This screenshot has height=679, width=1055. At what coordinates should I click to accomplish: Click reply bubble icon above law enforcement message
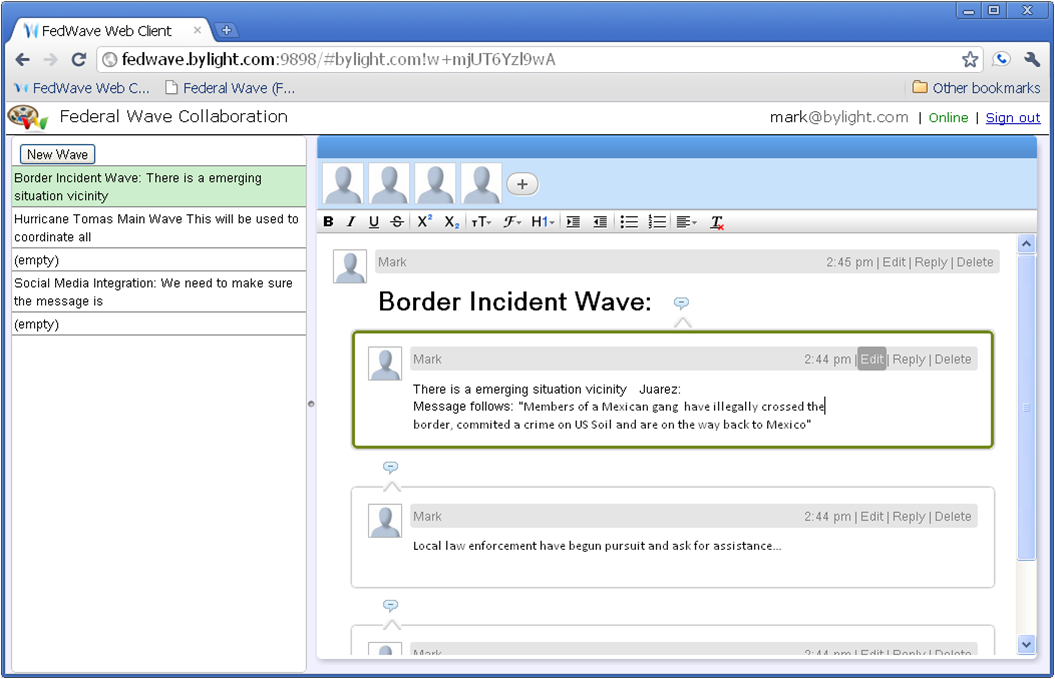(x=390, y=467)
